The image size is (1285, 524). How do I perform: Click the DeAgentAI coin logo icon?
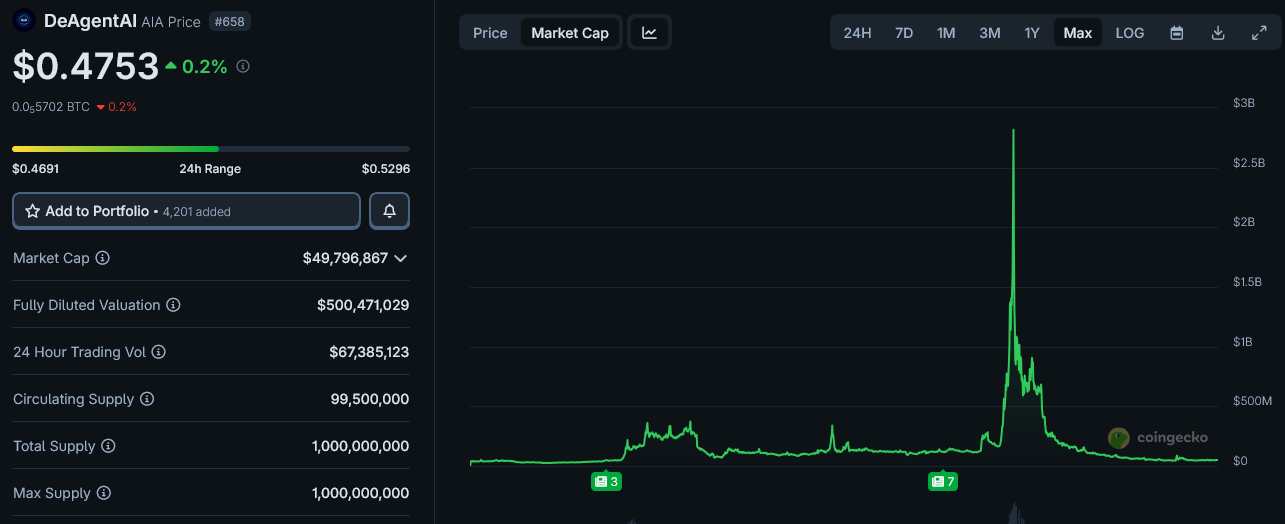point(24,20)
